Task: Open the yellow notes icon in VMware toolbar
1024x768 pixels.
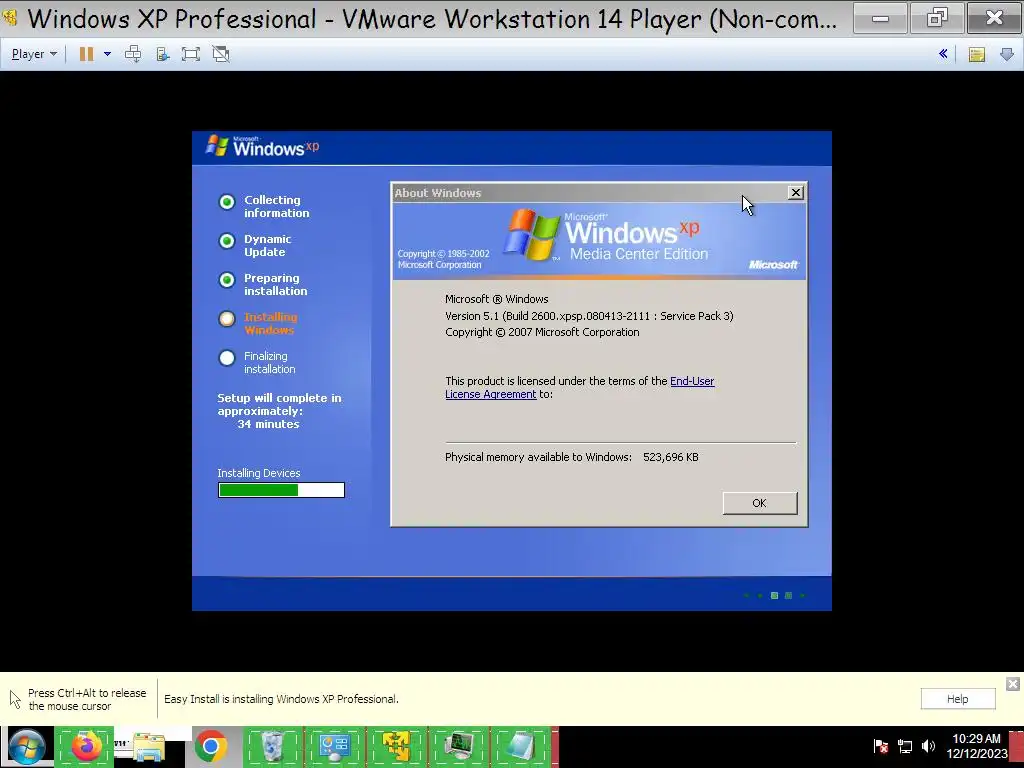Action: (976, 54)
